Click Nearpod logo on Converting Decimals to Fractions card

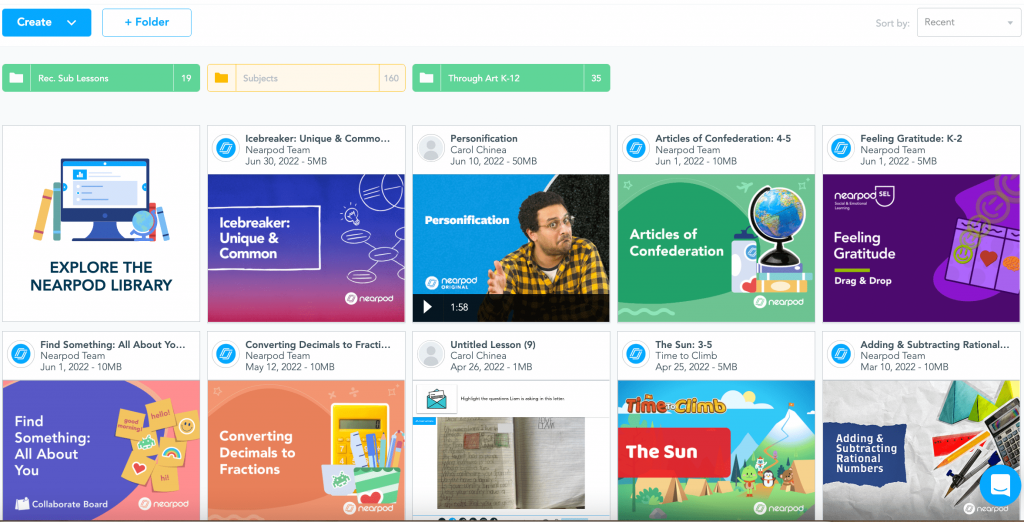pyautogui.click(x=226, y=354)
